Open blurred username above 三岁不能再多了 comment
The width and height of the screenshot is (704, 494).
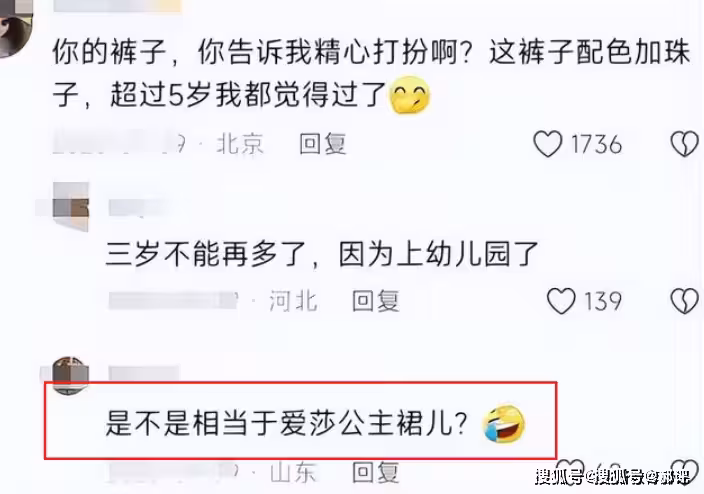pyautogui.click(x=137, y=206)
